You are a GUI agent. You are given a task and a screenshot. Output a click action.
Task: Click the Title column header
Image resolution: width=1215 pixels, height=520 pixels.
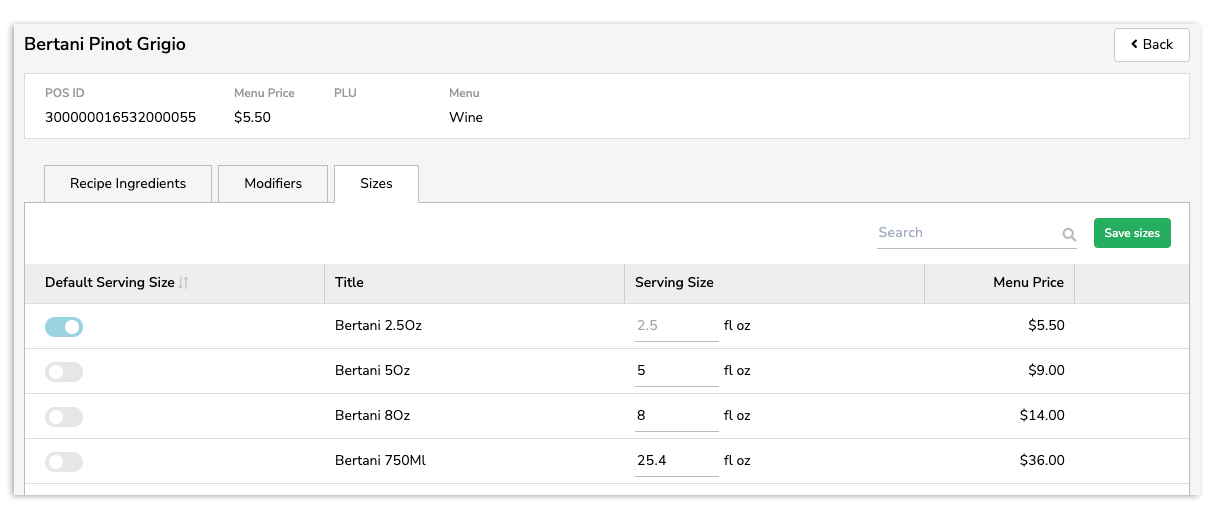[349, 283]
